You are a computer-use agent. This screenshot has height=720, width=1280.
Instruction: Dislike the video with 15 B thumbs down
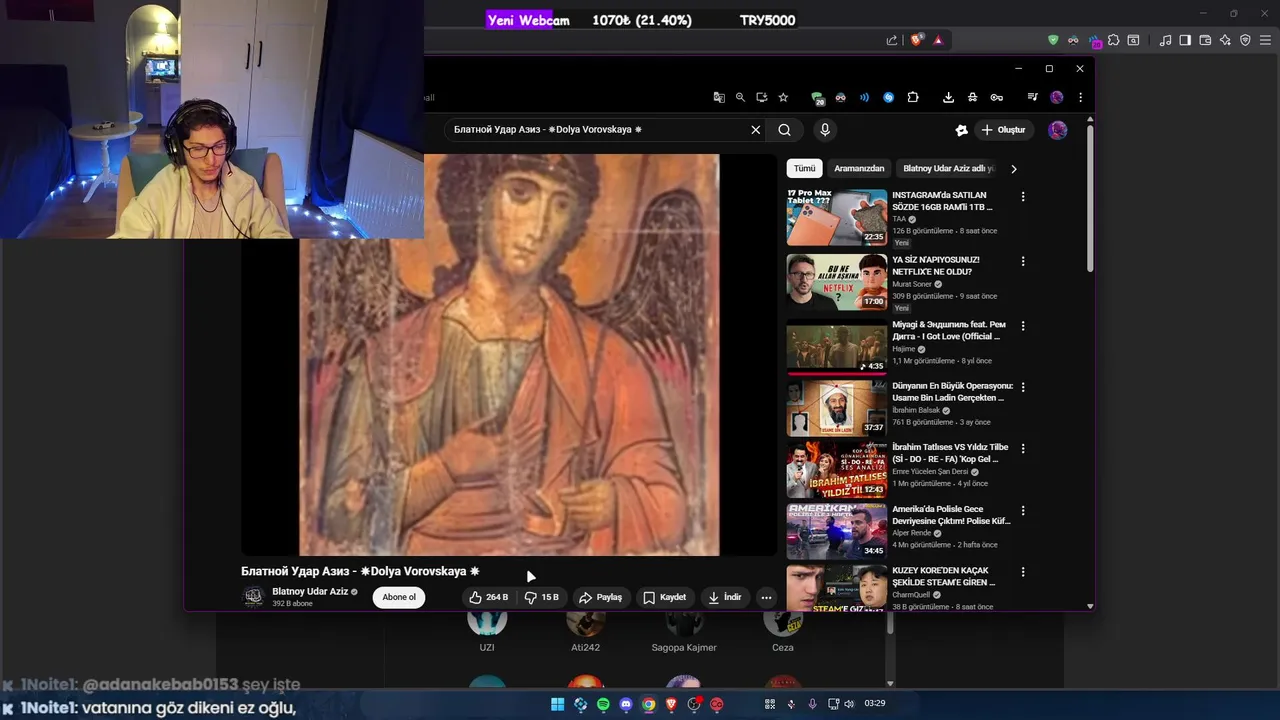tap(542, 597)
